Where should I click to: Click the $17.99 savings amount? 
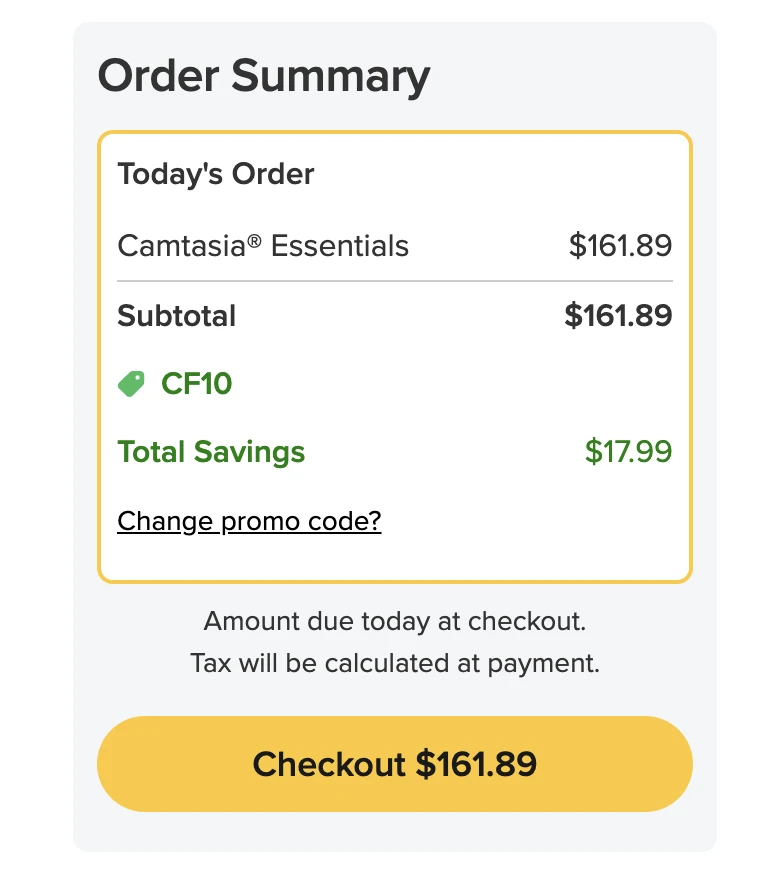628,451
